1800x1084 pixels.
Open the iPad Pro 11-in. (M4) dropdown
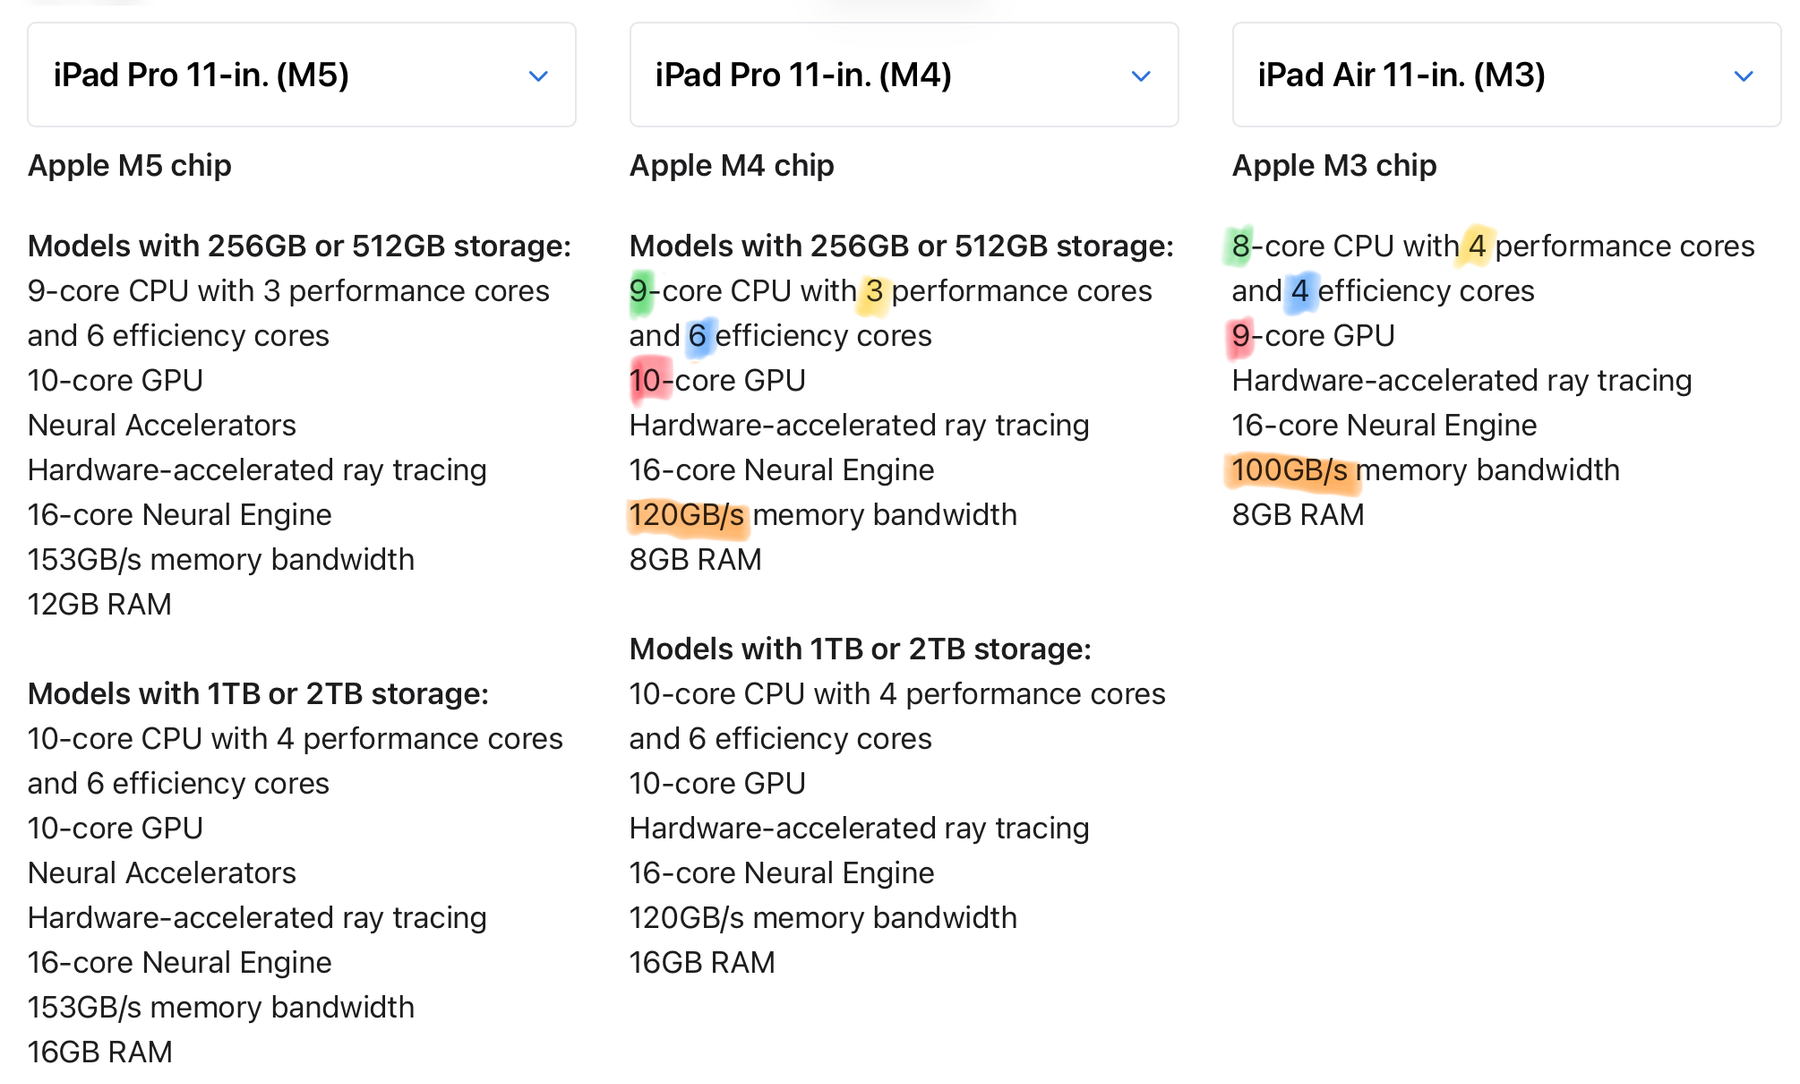[902, 75]
